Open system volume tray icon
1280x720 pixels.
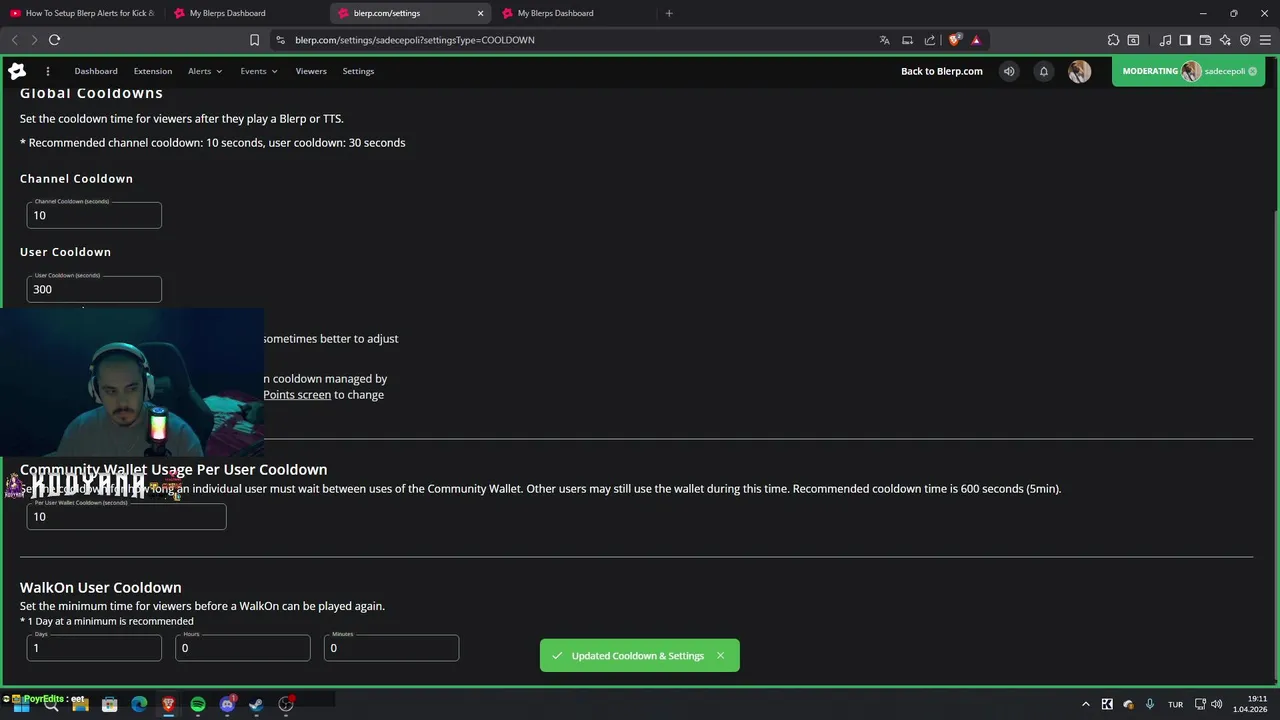[x=1217, y=704]
